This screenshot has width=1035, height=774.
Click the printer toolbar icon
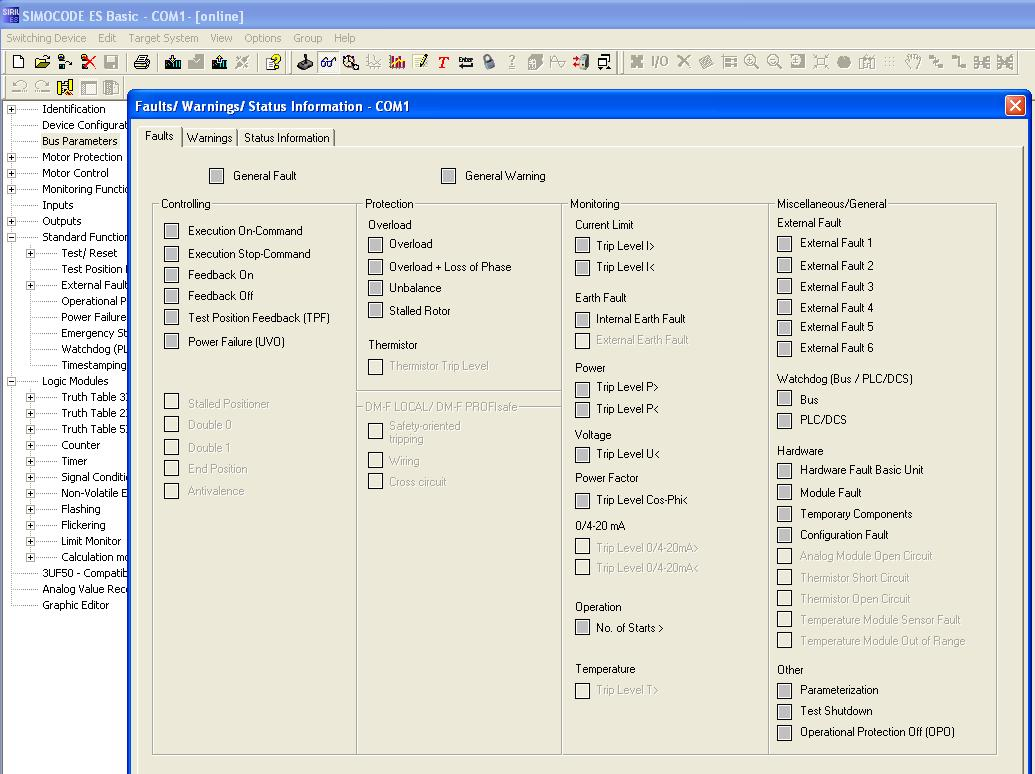(141, 62)
